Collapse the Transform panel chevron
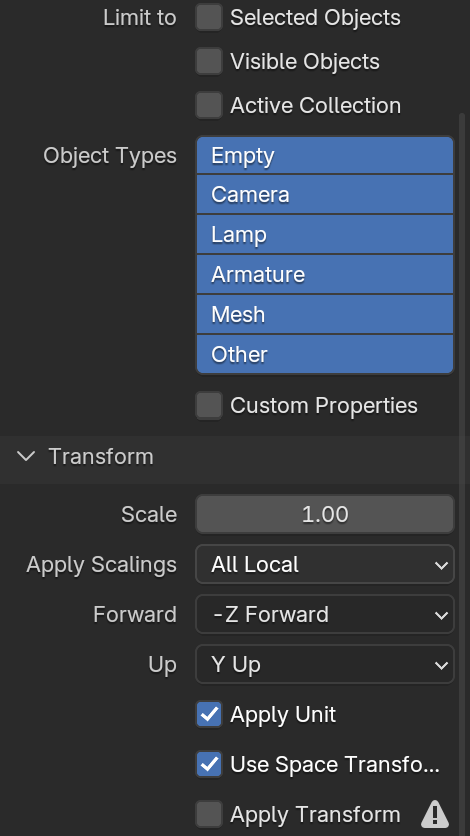Image resolution: width=470 pixels, height=836 pixels. tap(26, 456)
